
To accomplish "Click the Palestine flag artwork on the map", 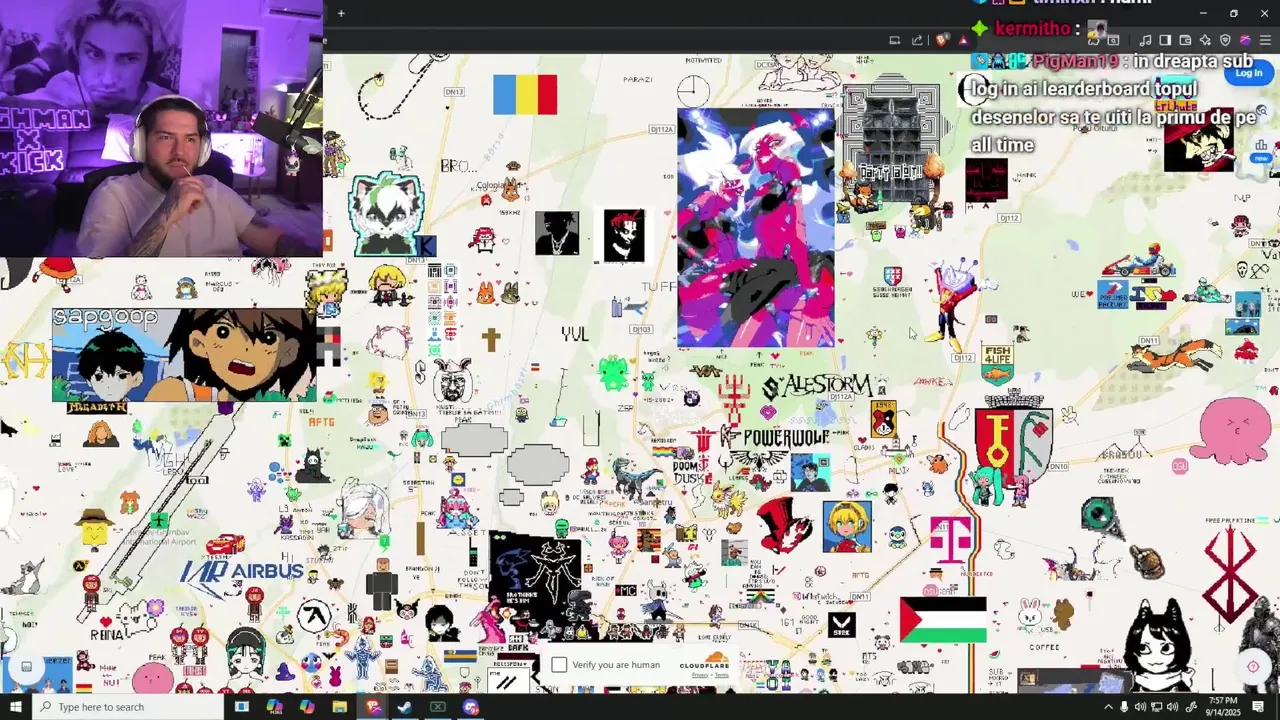I will coord(943,620).
